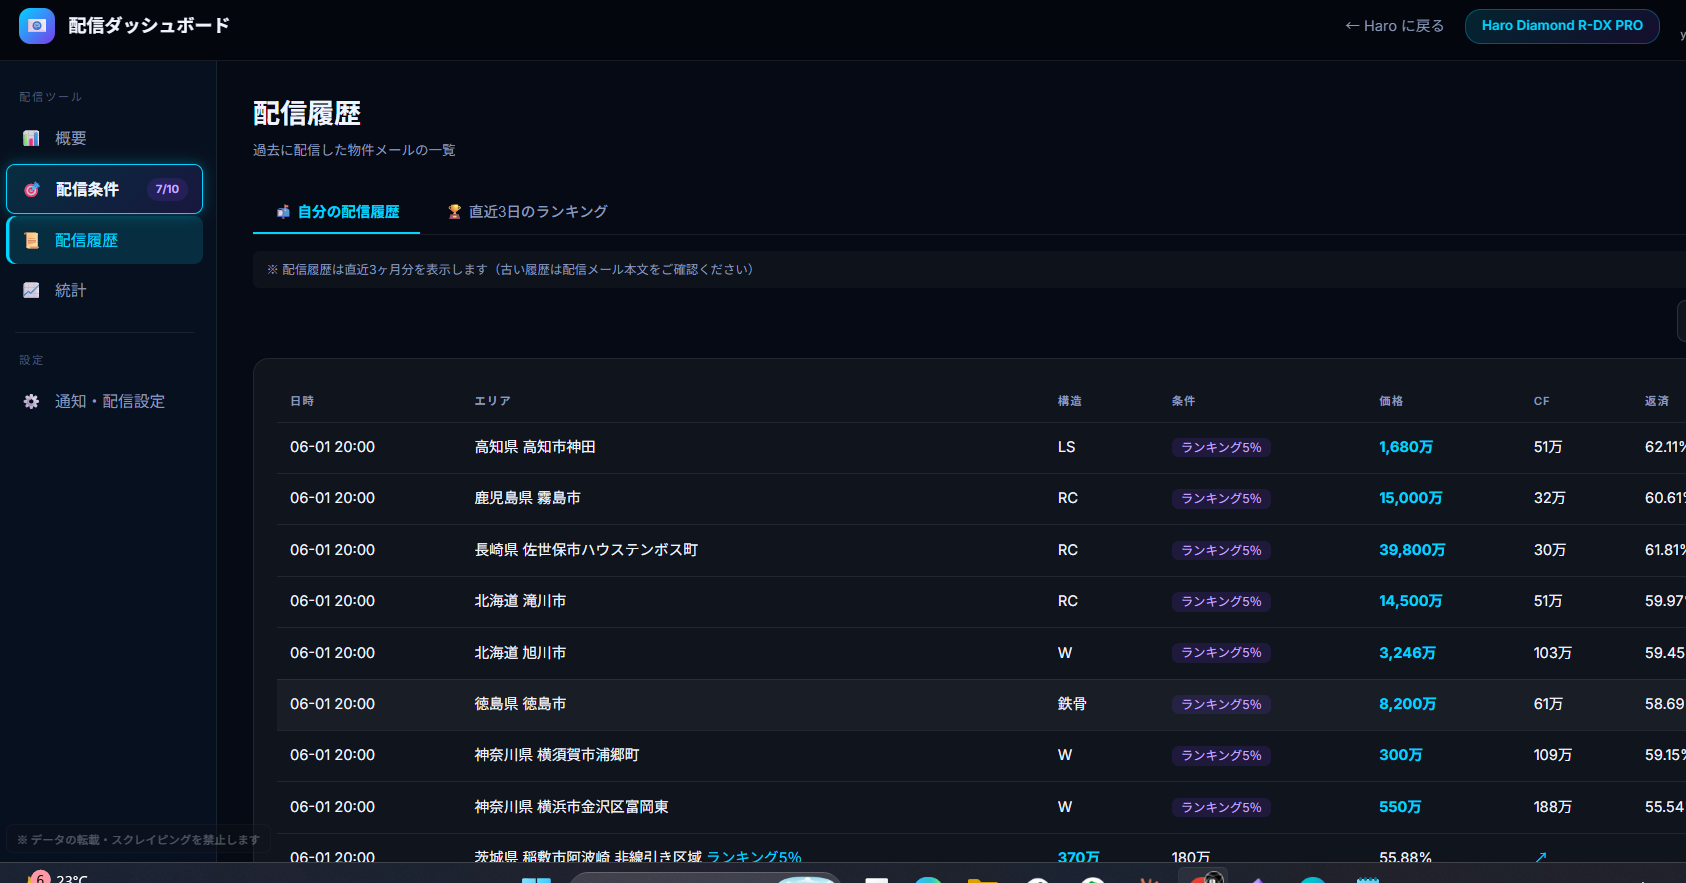Click 109万 CF value
This screenshot has width=1686, height=883.
pos(1553,755)
